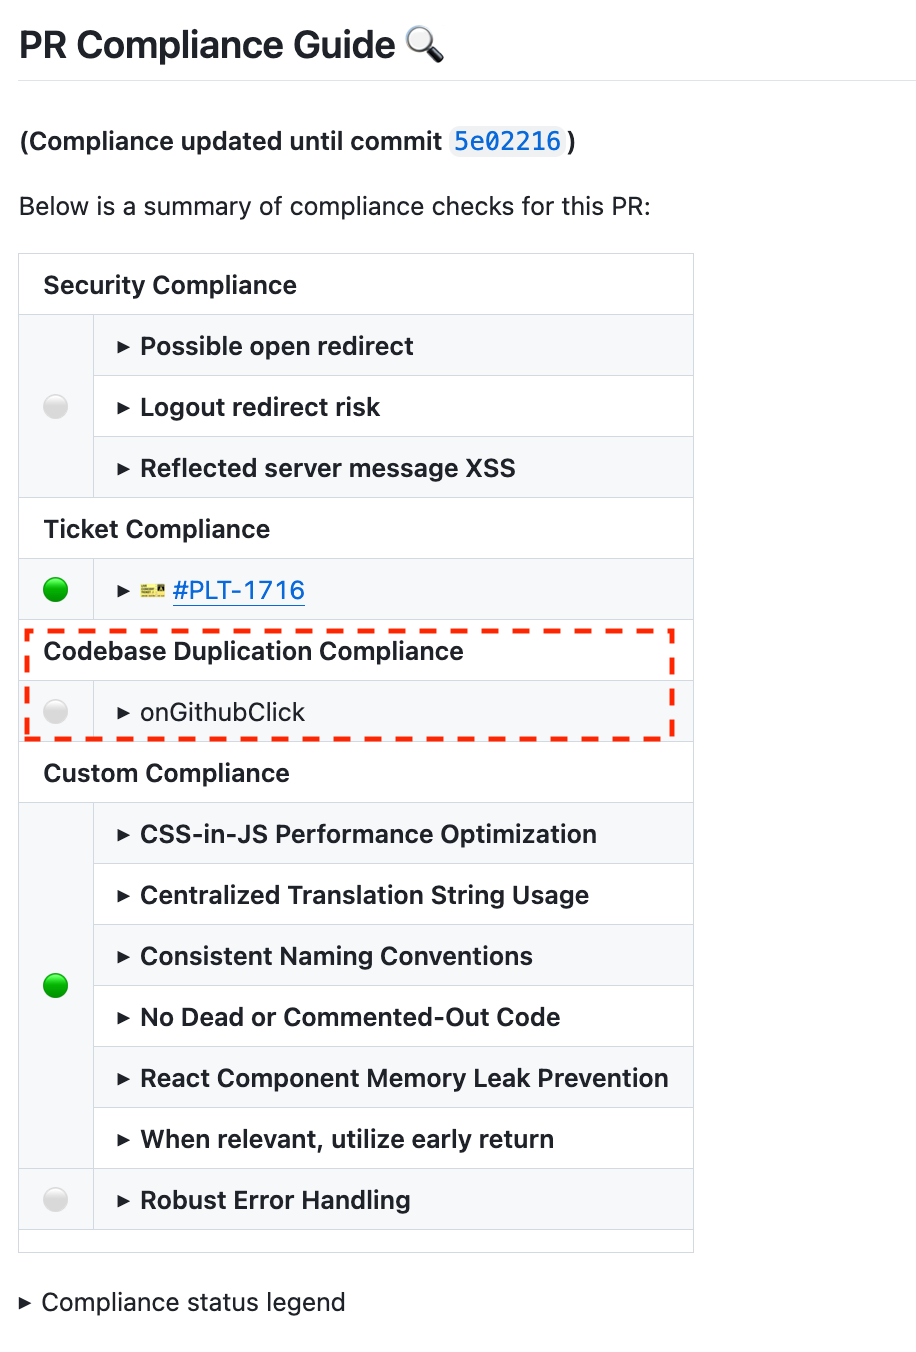Show the Compliance status legend

pos(192,1303)
